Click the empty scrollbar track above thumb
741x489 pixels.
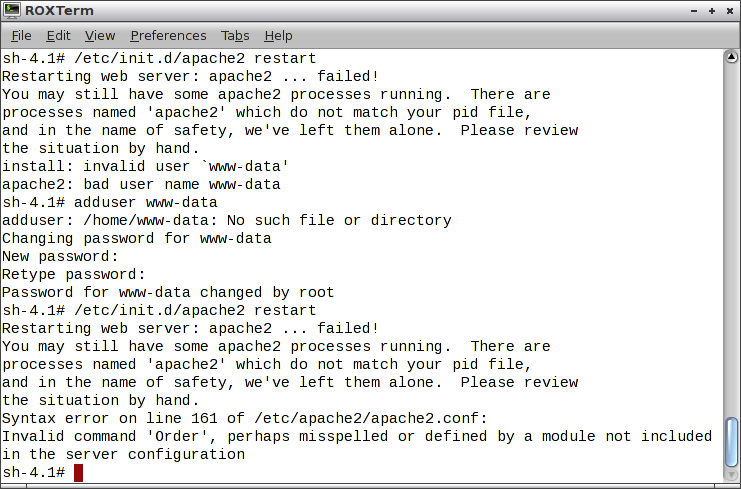[x=731, y=240]
